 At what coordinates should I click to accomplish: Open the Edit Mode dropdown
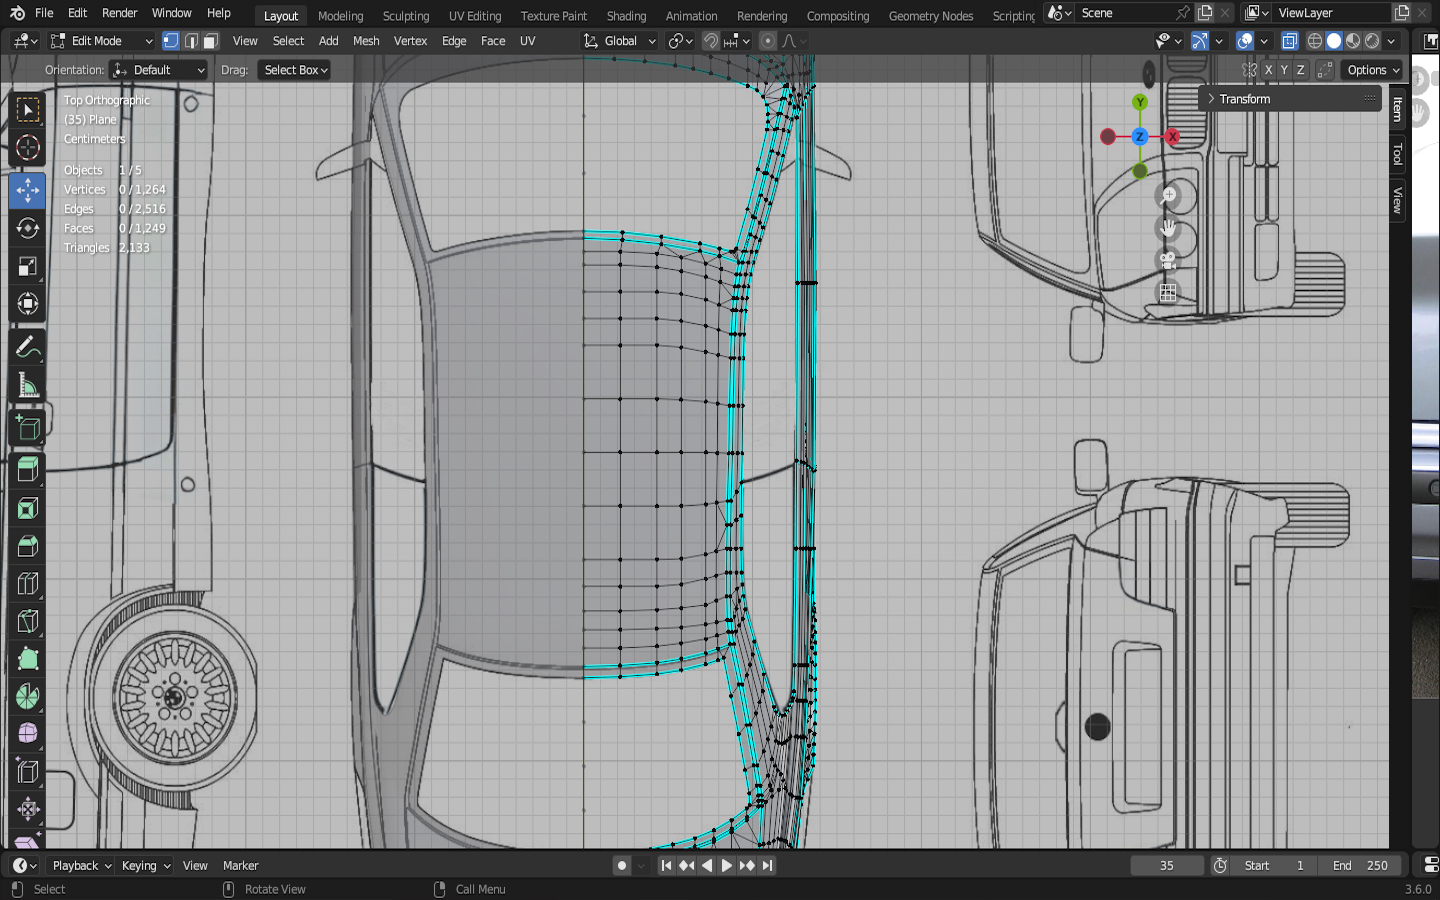click(101, 41)
